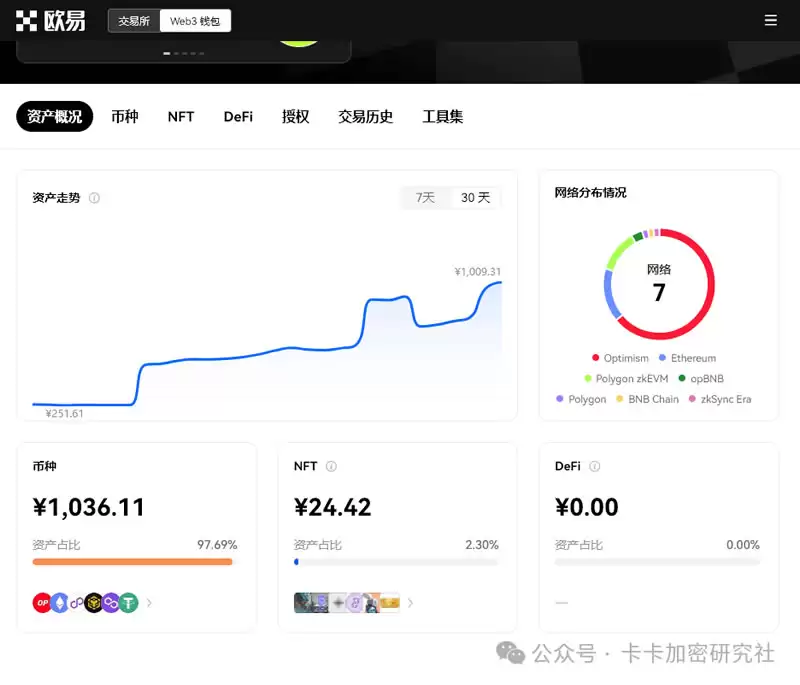Switch chart to 7天 view
The height and width of the screenshot is (685, 800).
coord(424,198)
